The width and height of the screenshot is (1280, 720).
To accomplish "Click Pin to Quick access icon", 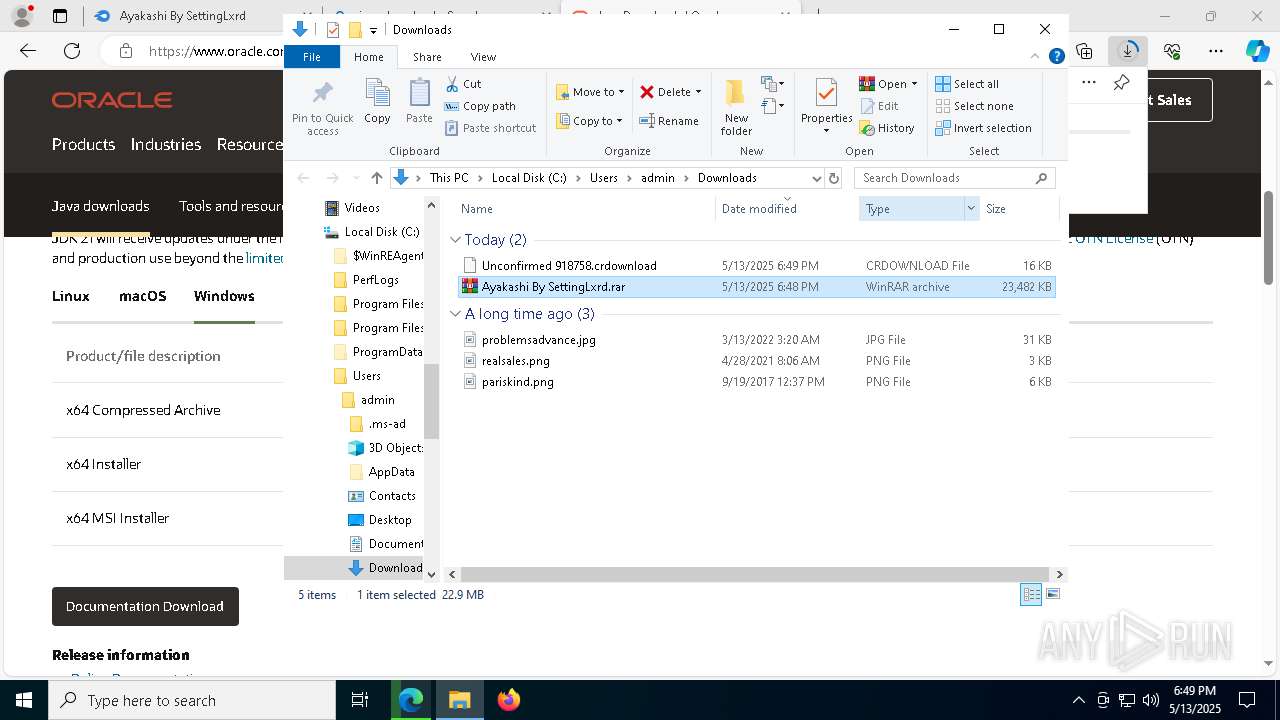I will (322, 108).
